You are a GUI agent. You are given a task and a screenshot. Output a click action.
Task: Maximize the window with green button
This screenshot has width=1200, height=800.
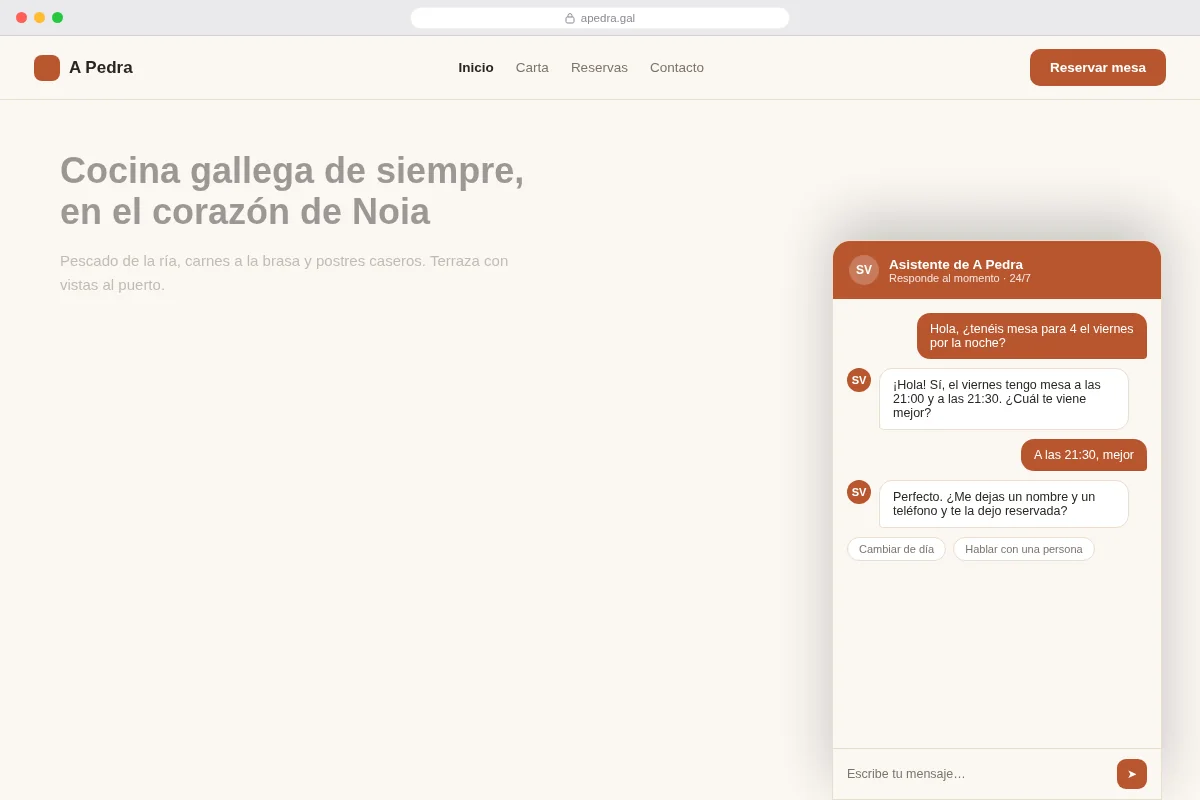[x=57, y=18]
